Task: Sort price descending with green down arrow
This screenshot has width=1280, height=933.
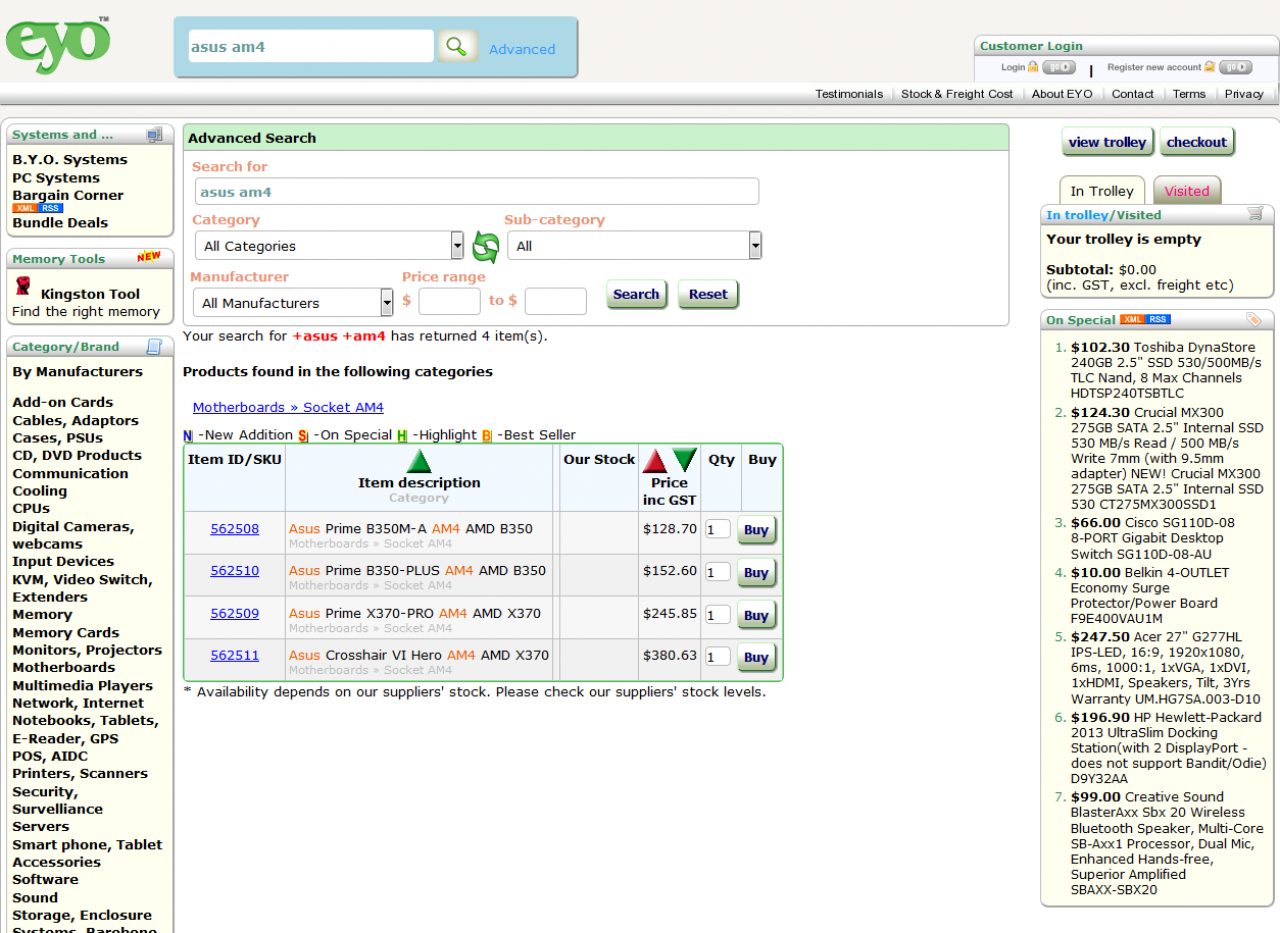Action: pos(685,461)
